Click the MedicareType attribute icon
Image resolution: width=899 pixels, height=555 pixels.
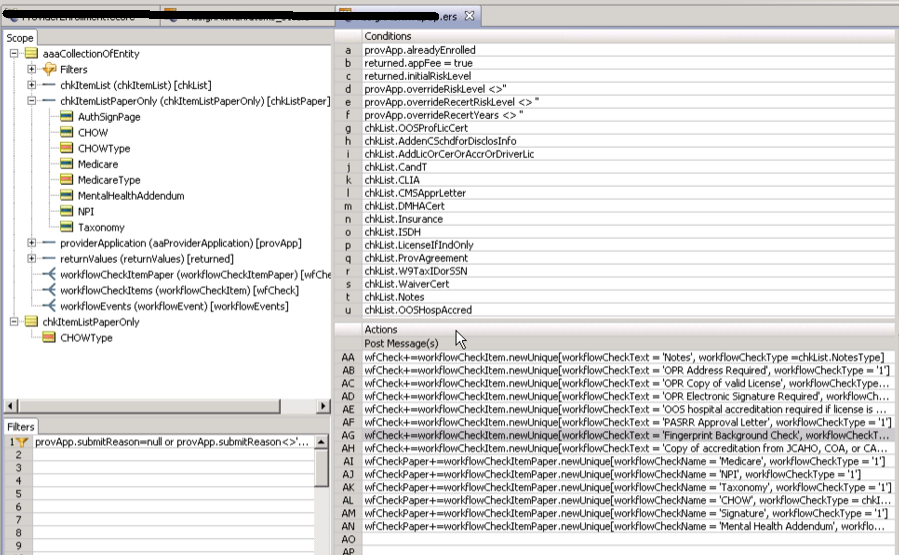[67, 179]
